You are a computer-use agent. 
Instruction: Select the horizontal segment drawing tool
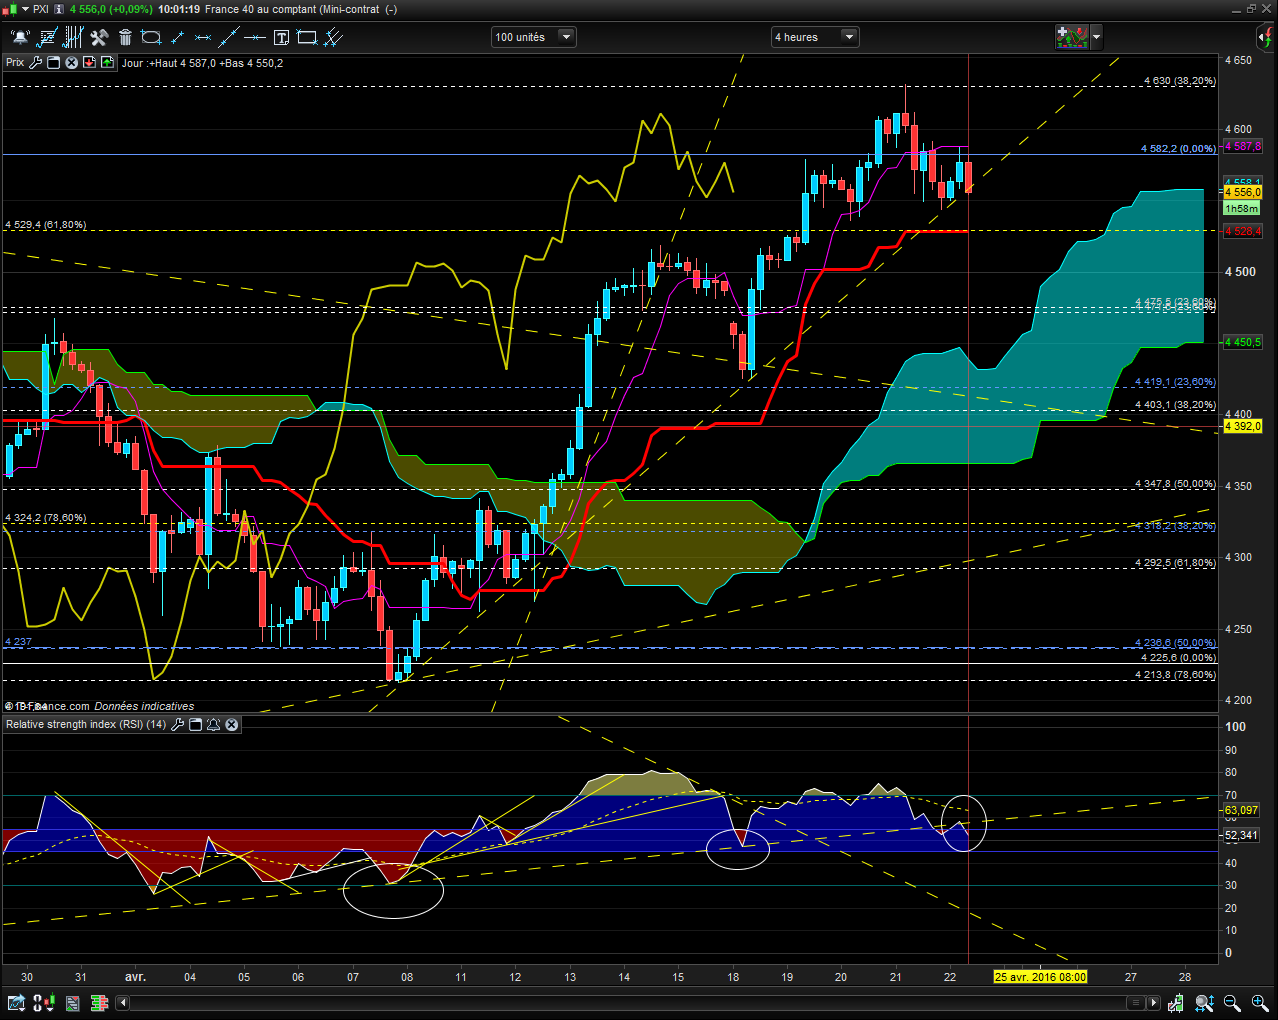203,38
